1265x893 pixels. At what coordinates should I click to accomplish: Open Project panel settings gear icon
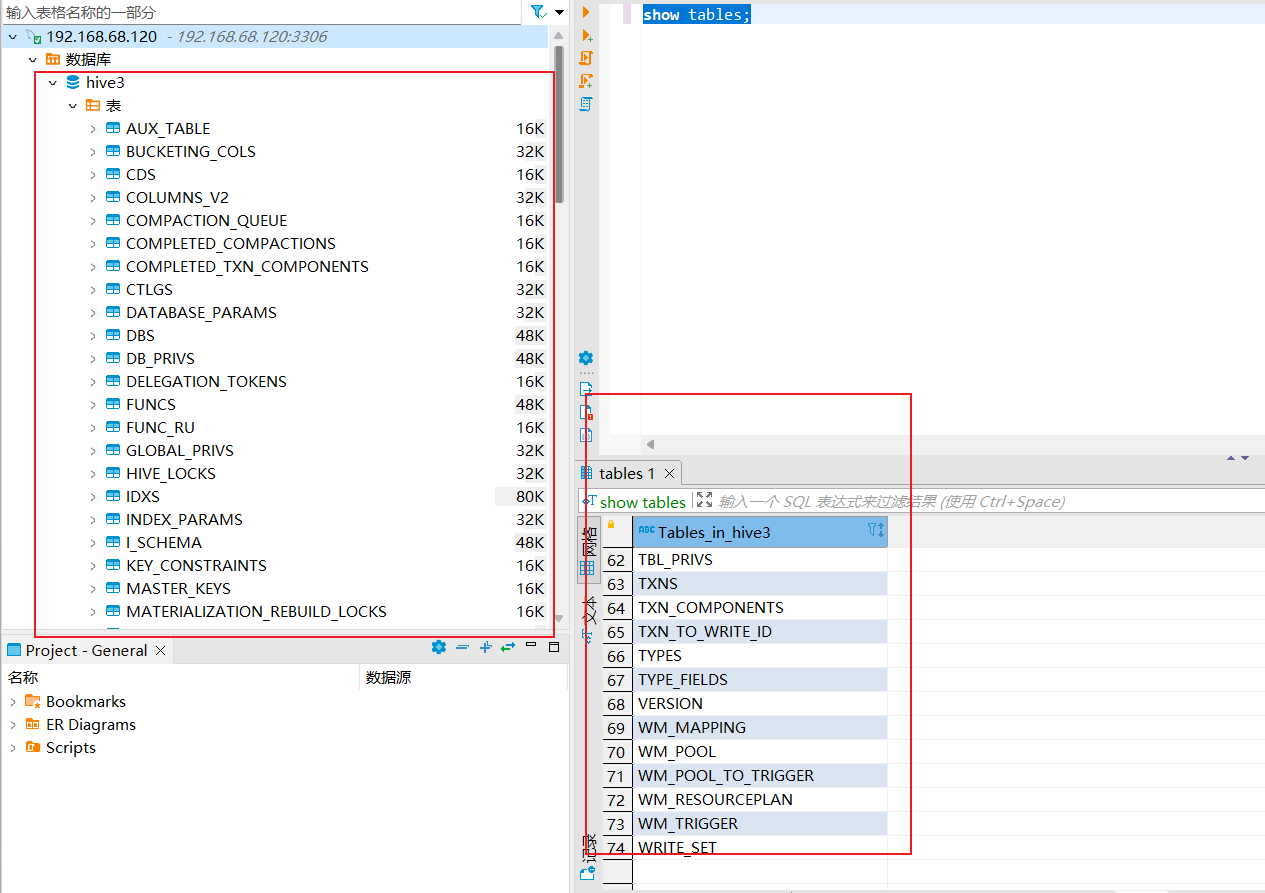point(438,647)
